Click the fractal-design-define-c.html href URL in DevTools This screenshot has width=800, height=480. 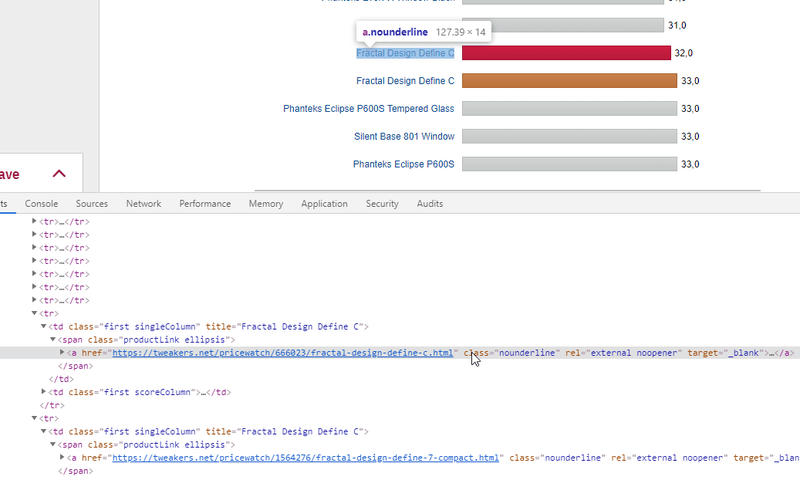[x=284, y=353]
